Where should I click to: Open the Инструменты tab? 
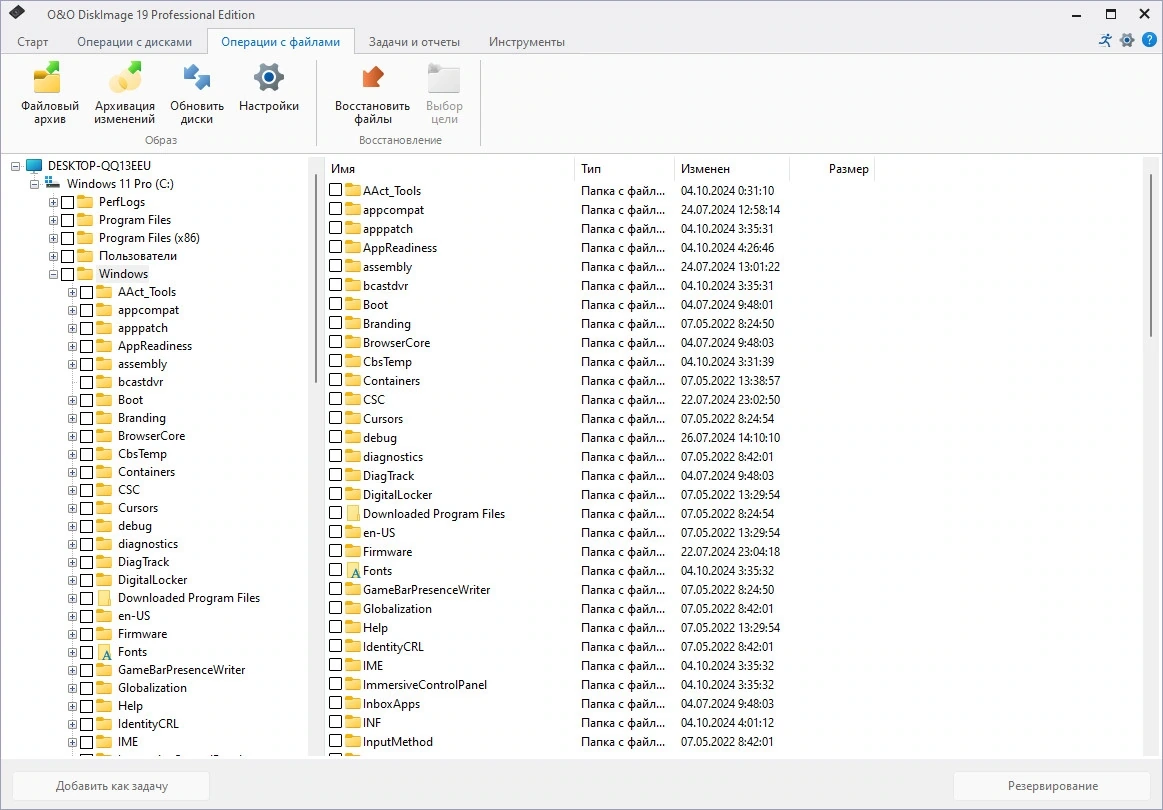(x=527, y=42)
